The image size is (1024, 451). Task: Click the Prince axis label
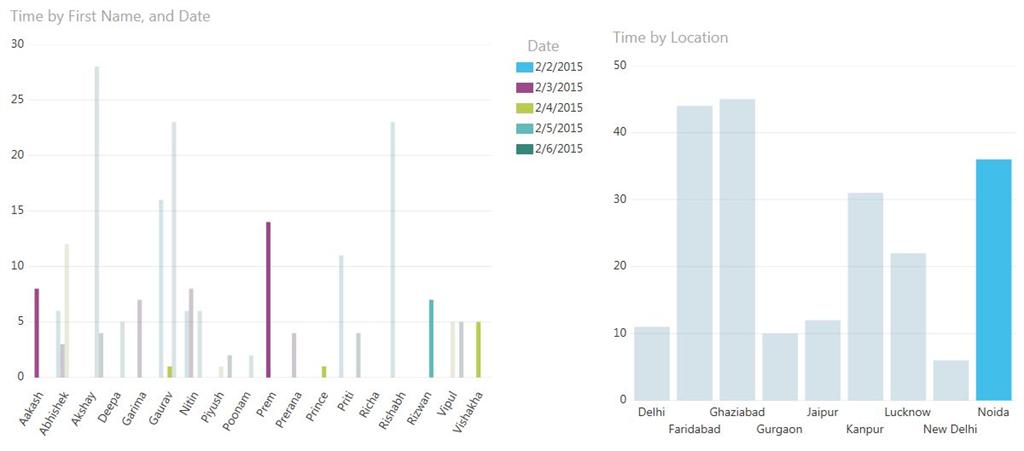[x=315, y=407]
